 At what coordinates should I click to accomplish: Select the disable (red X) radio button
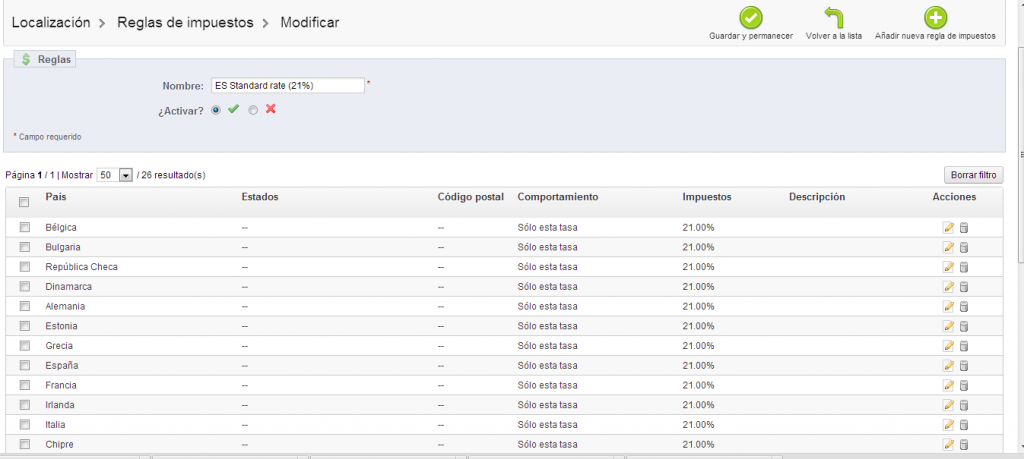click(253, 110)
